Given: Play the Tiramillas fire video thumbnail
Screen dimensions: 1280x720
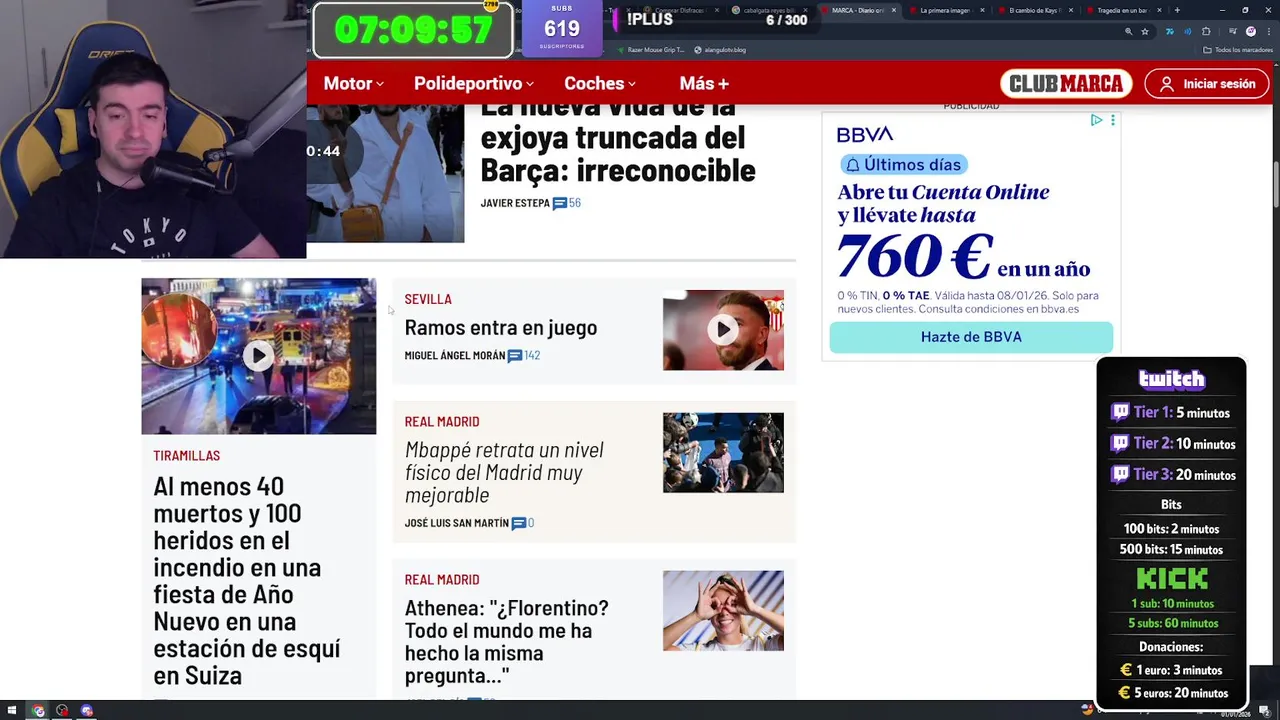Looking at the screenshot, I should point(258,356).
